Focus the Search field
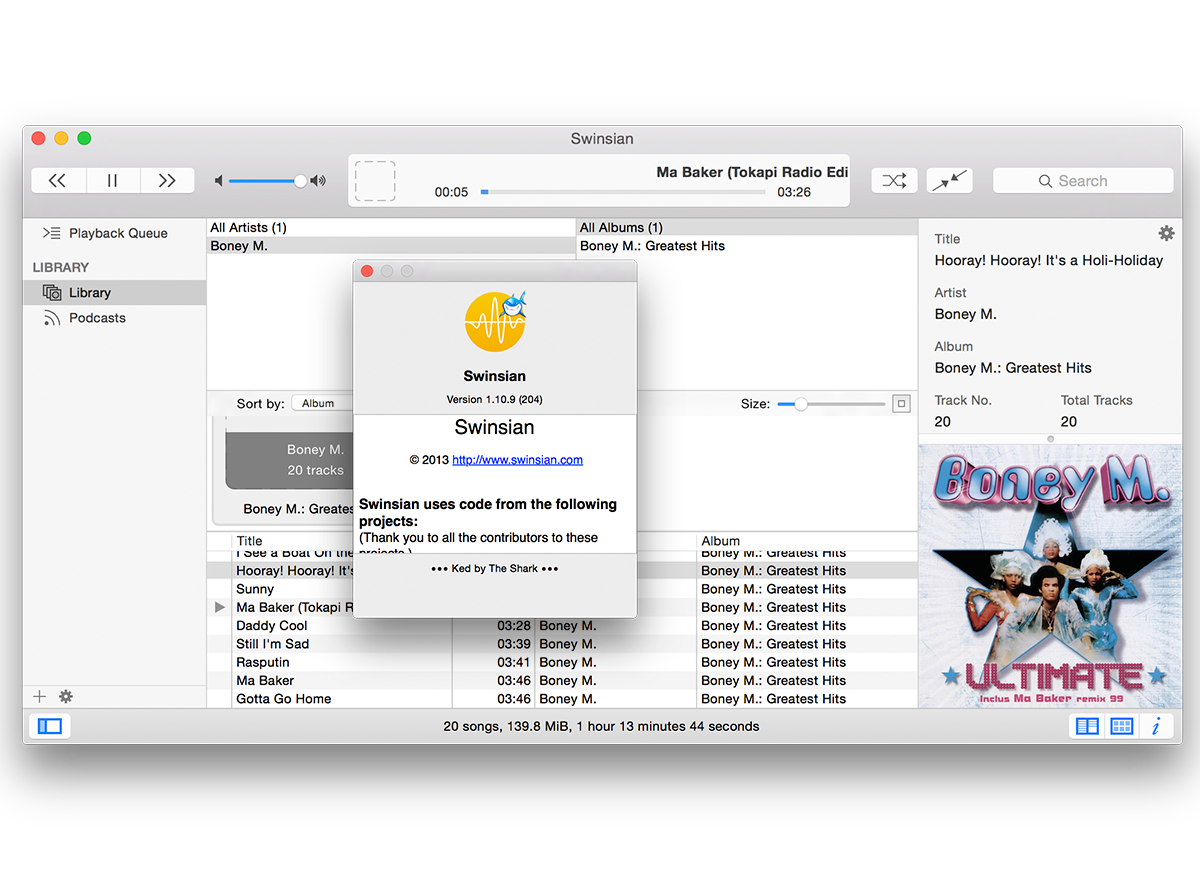The height and width of the screenshot is (873, 1200). point(1083,181)
